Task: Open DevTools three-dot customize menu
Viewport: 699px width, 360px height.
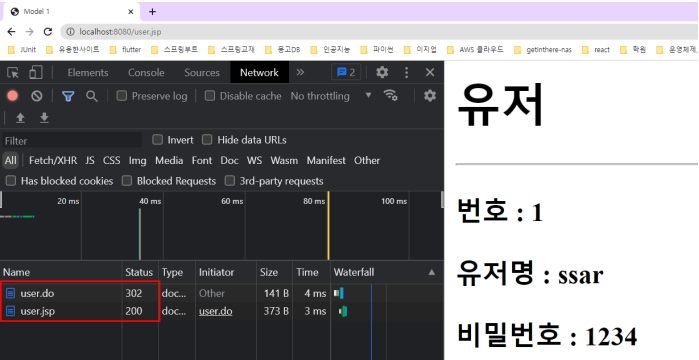Action: point(406,73)
